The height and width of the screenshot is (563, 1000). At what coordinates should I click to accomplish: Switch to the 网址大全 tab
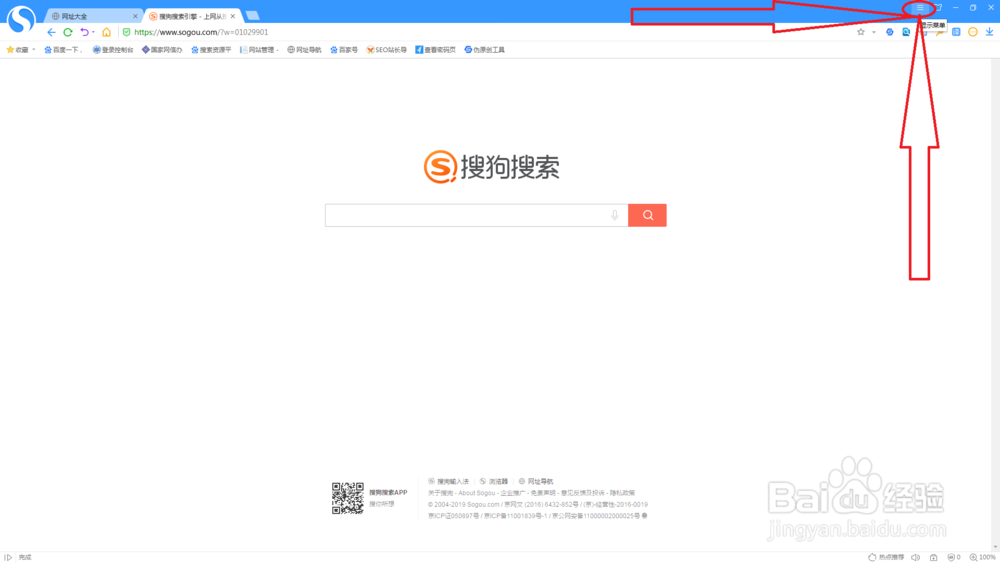click(x=92, y=16)
